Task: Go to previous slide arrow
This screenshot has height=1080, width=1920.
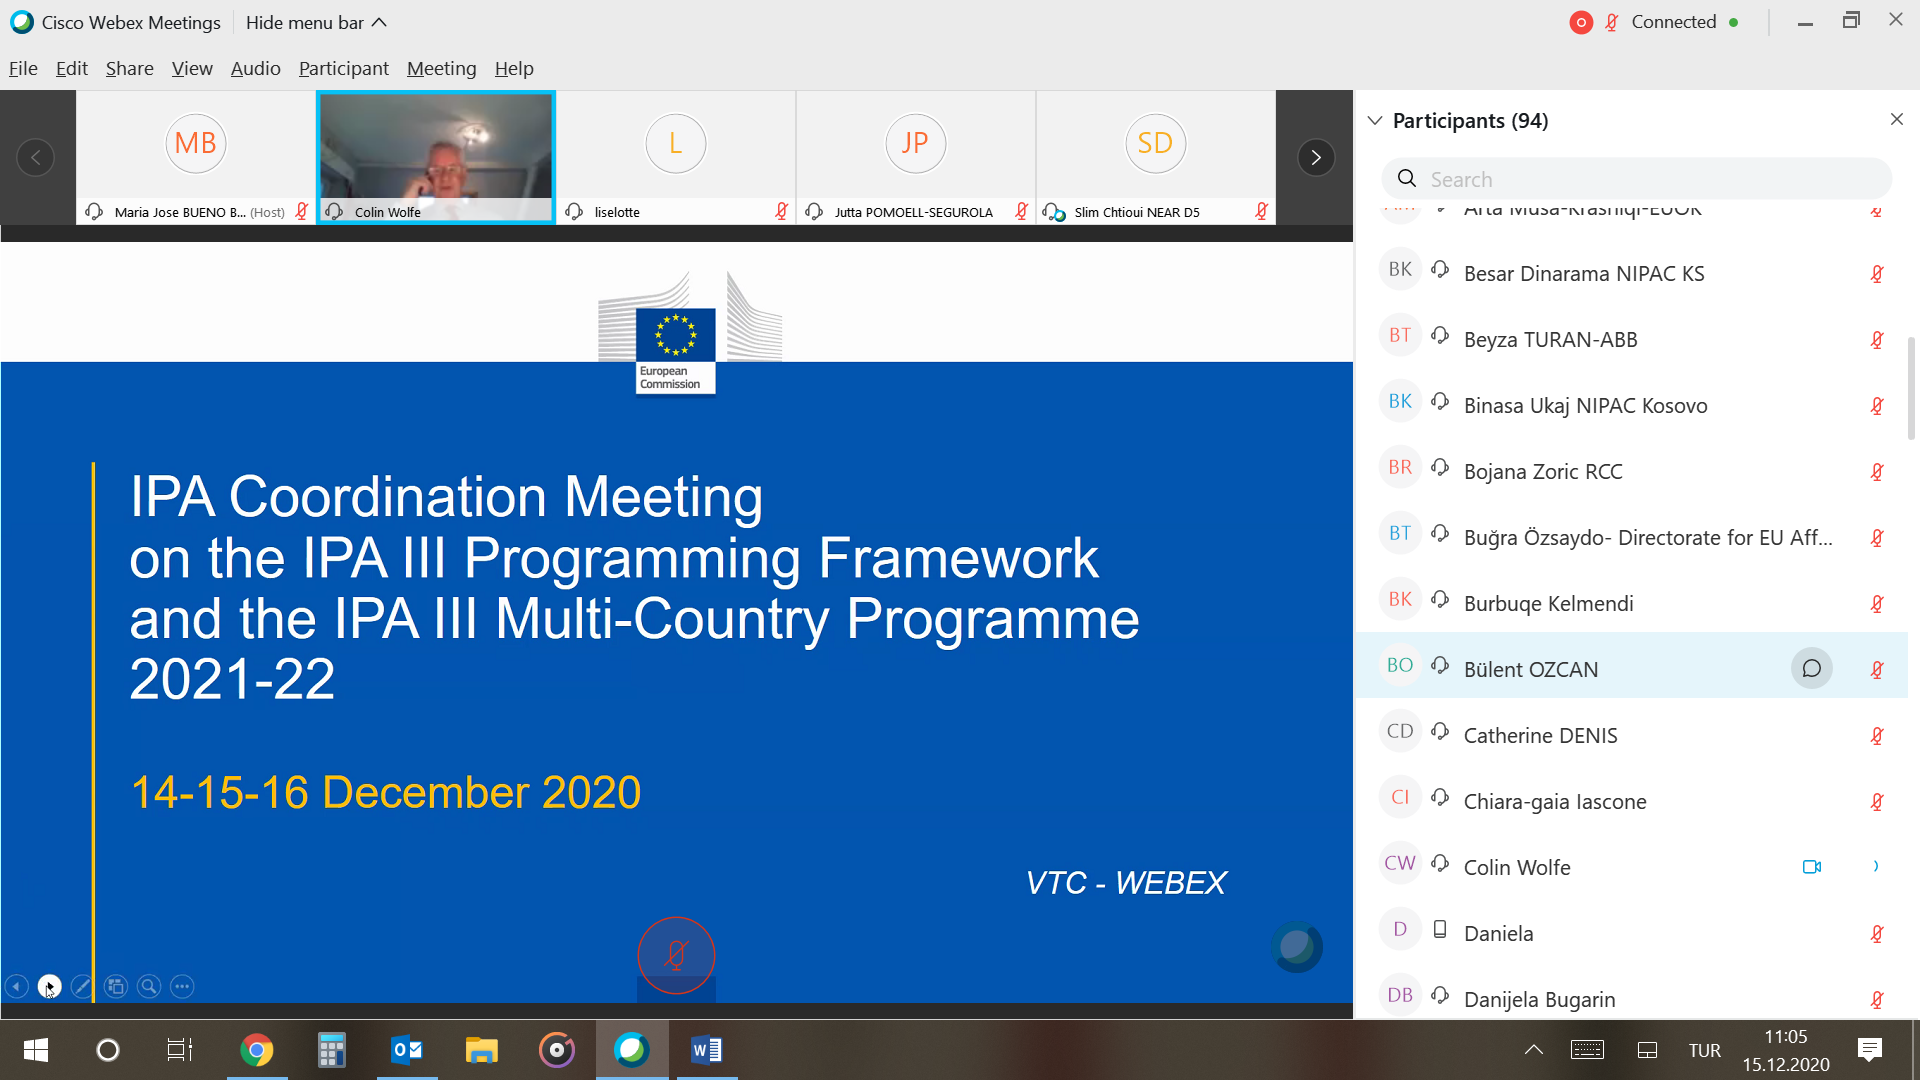Action: click(x=17, y=987)
